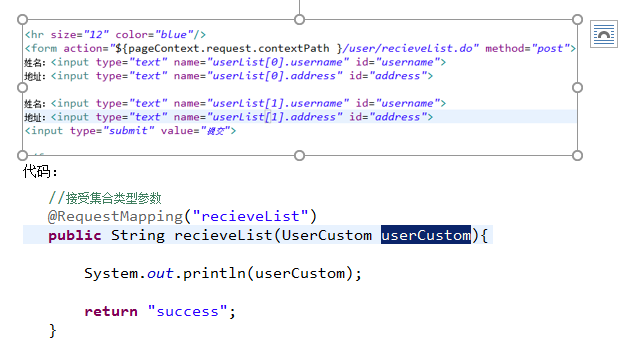Click the left-middle resize handle
640x364 pixels.
click(22, 88)
